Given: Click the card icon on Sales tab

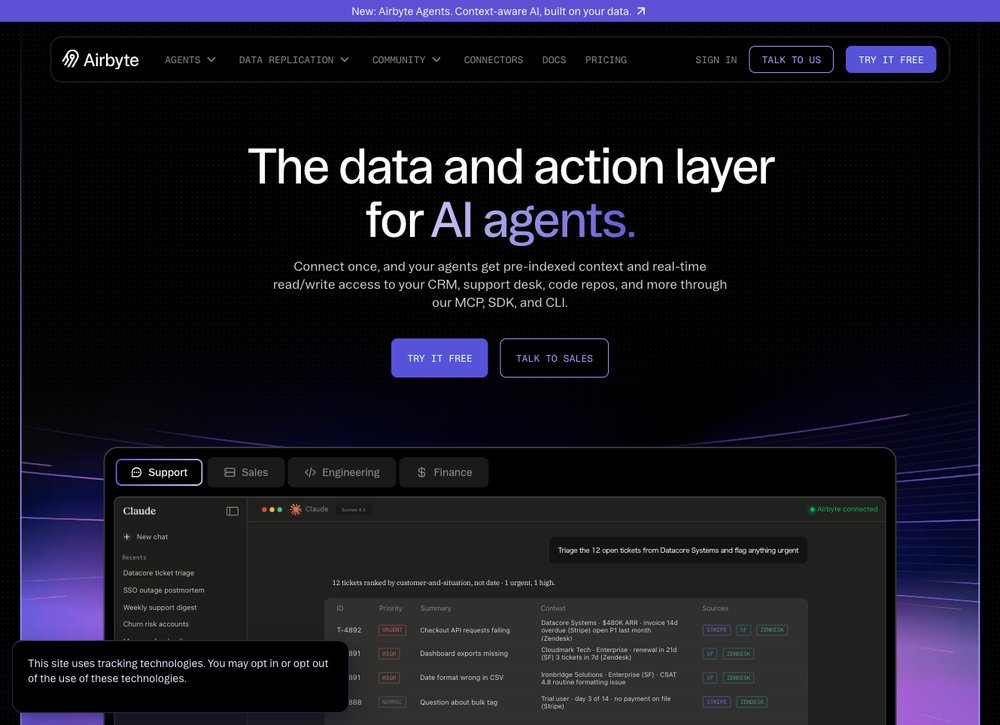Looking at the screenshot, I should 230,472.
